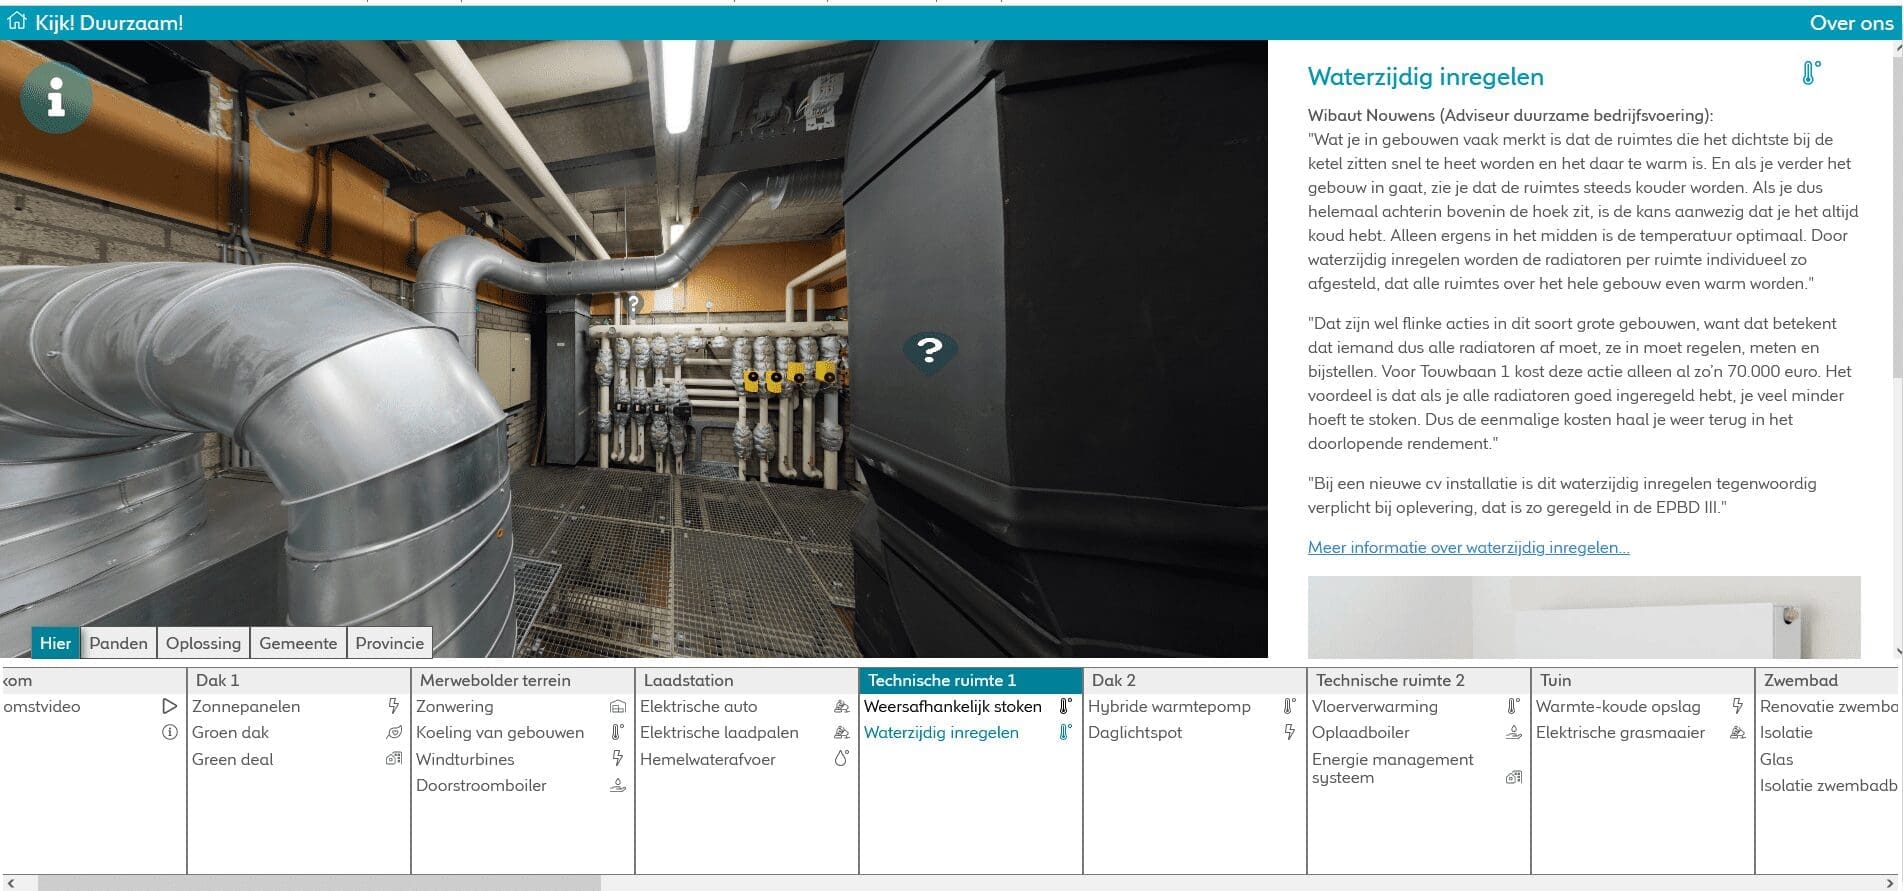Click the water drop icon next to Hemelwaterafvoer
The height and width of the screenshot is (891, 1903).
841,759
